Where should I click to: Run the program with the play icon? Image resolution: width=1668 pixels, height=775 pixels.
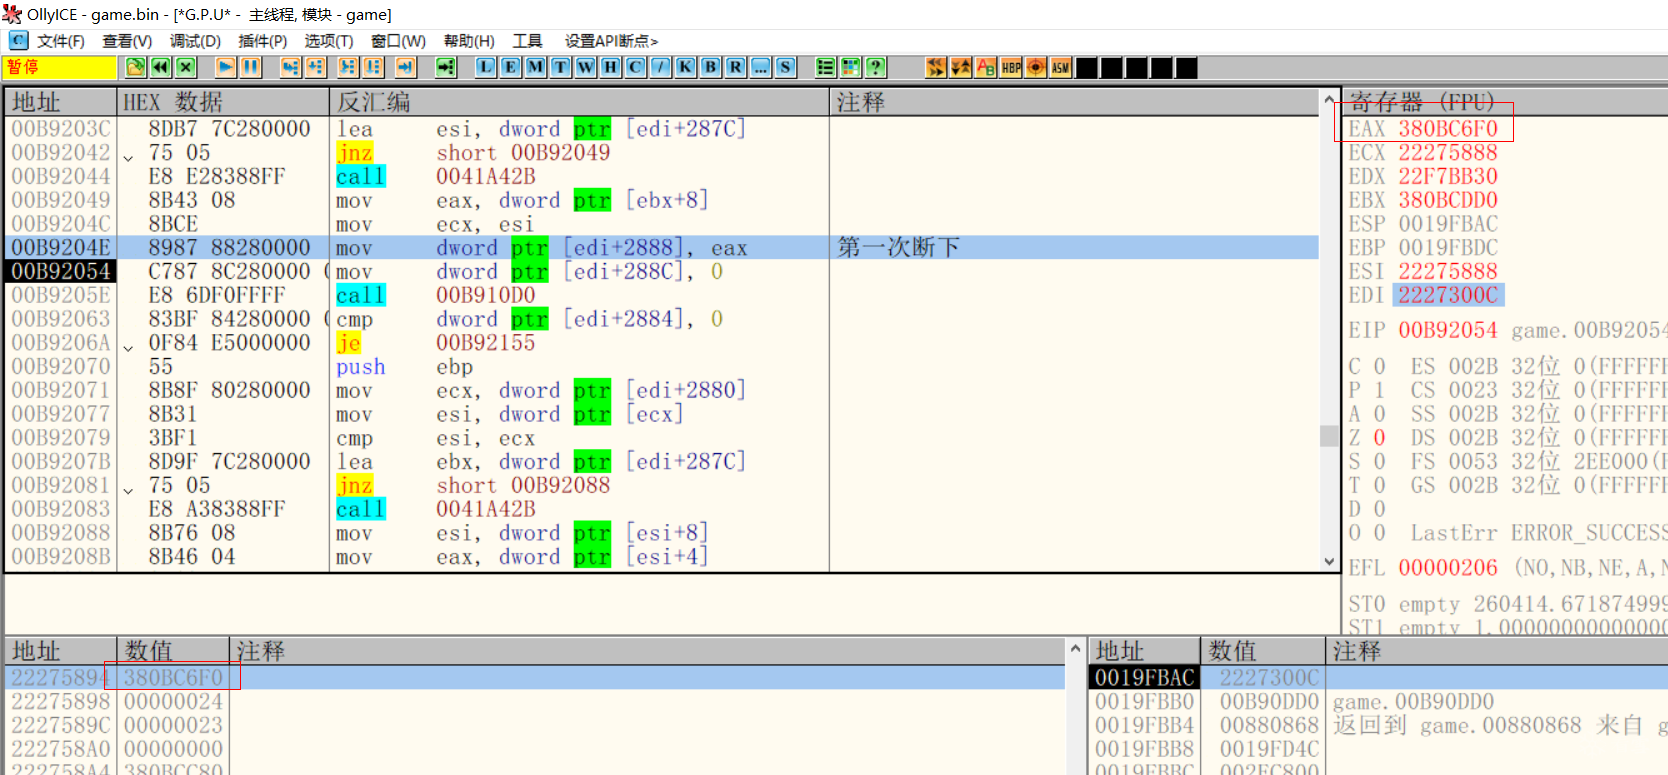pyautogui.click(x=226, y=67)
